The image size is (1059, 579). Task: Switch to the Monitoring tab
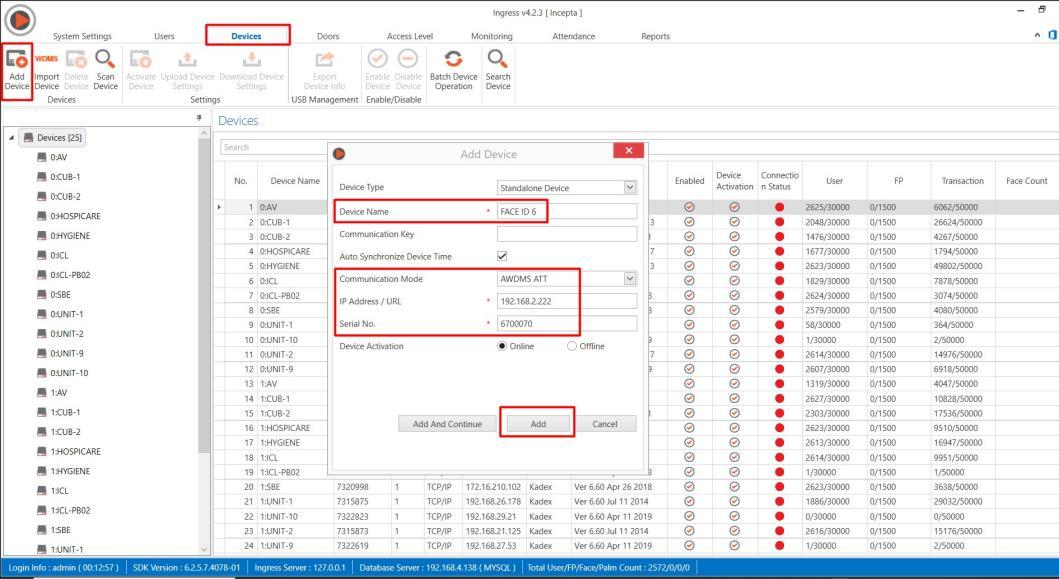click(492, 36)
